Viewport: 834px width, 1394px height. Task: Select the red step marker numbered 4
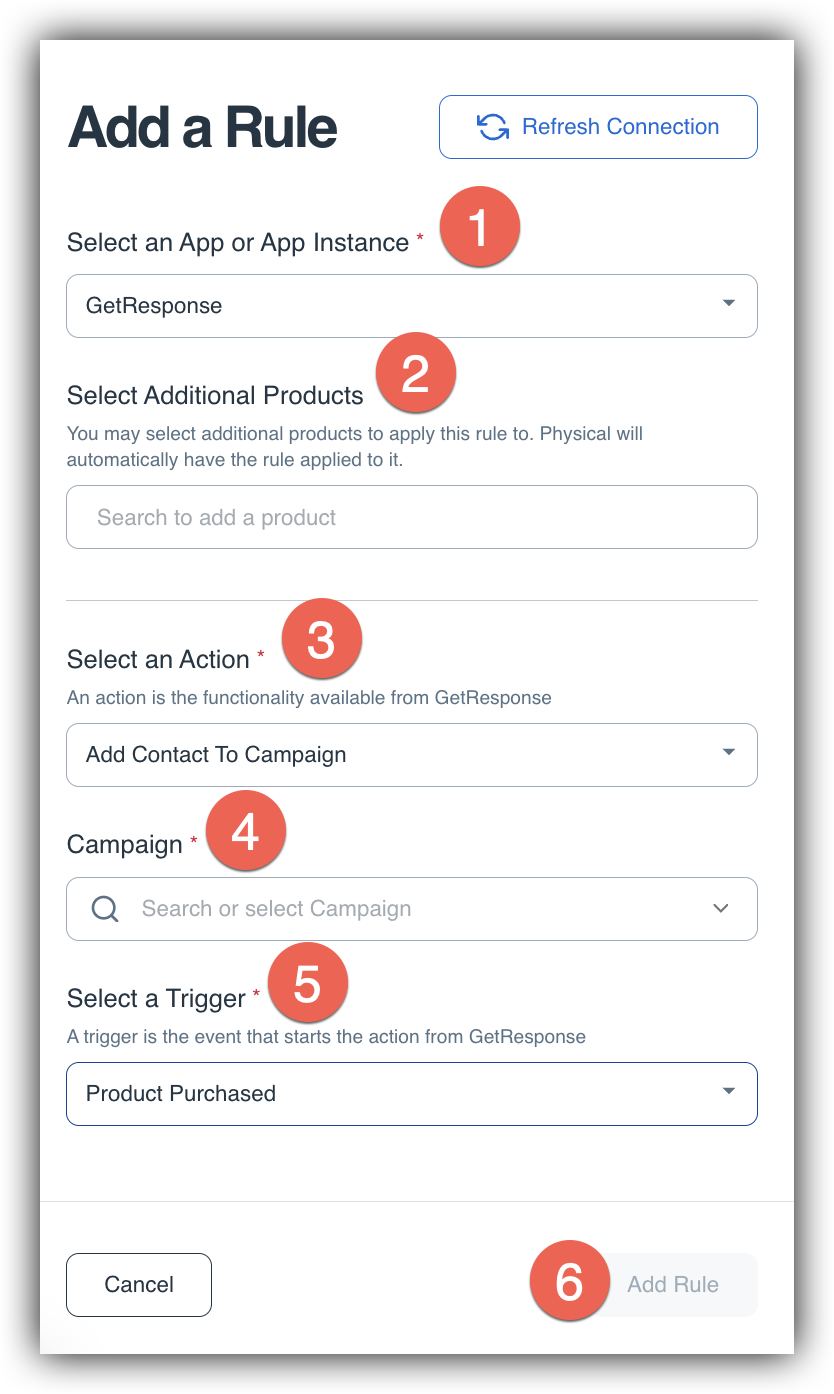pos(245,830)
